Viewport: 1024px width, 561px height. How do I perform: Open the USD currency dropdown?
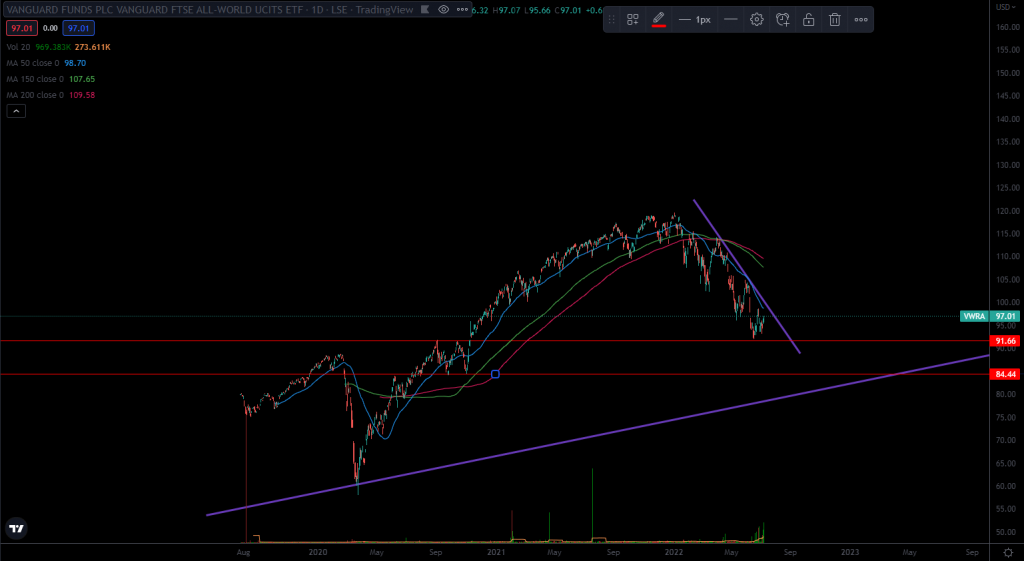coord(1006,7)
